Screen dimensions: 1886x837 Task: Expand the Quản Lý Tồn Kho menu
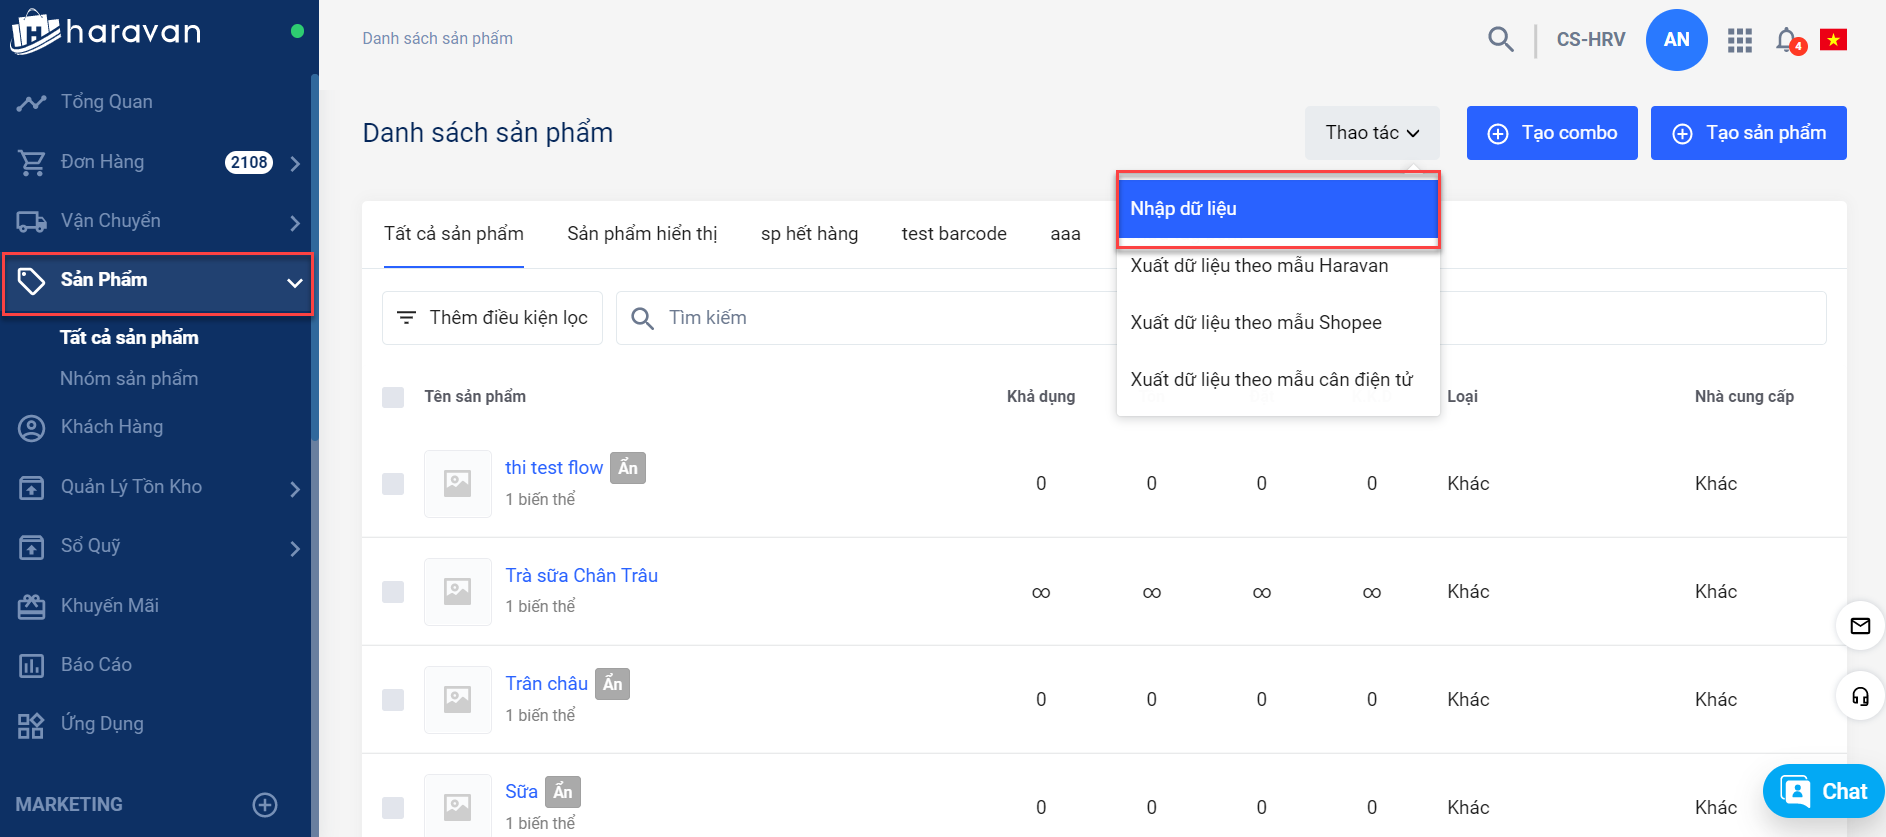(x=294, y=488)
